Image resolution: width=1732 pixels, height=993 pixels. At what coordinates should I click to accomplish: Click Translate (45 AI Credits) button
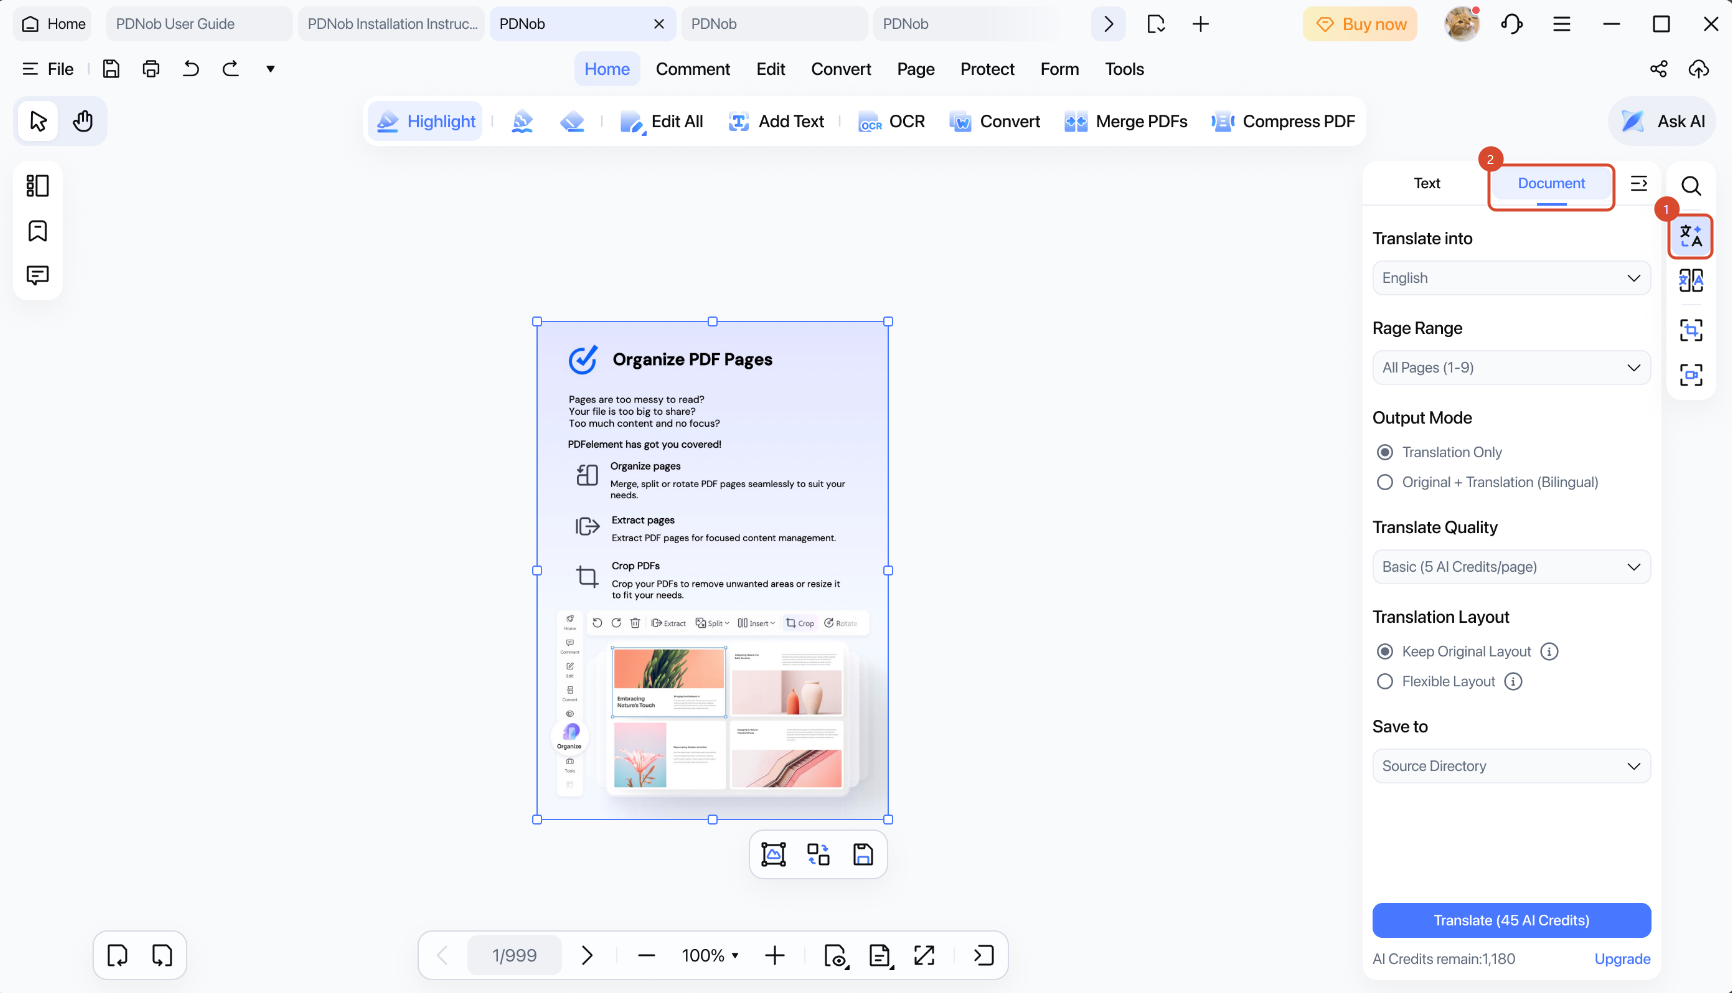point(1511,920)
